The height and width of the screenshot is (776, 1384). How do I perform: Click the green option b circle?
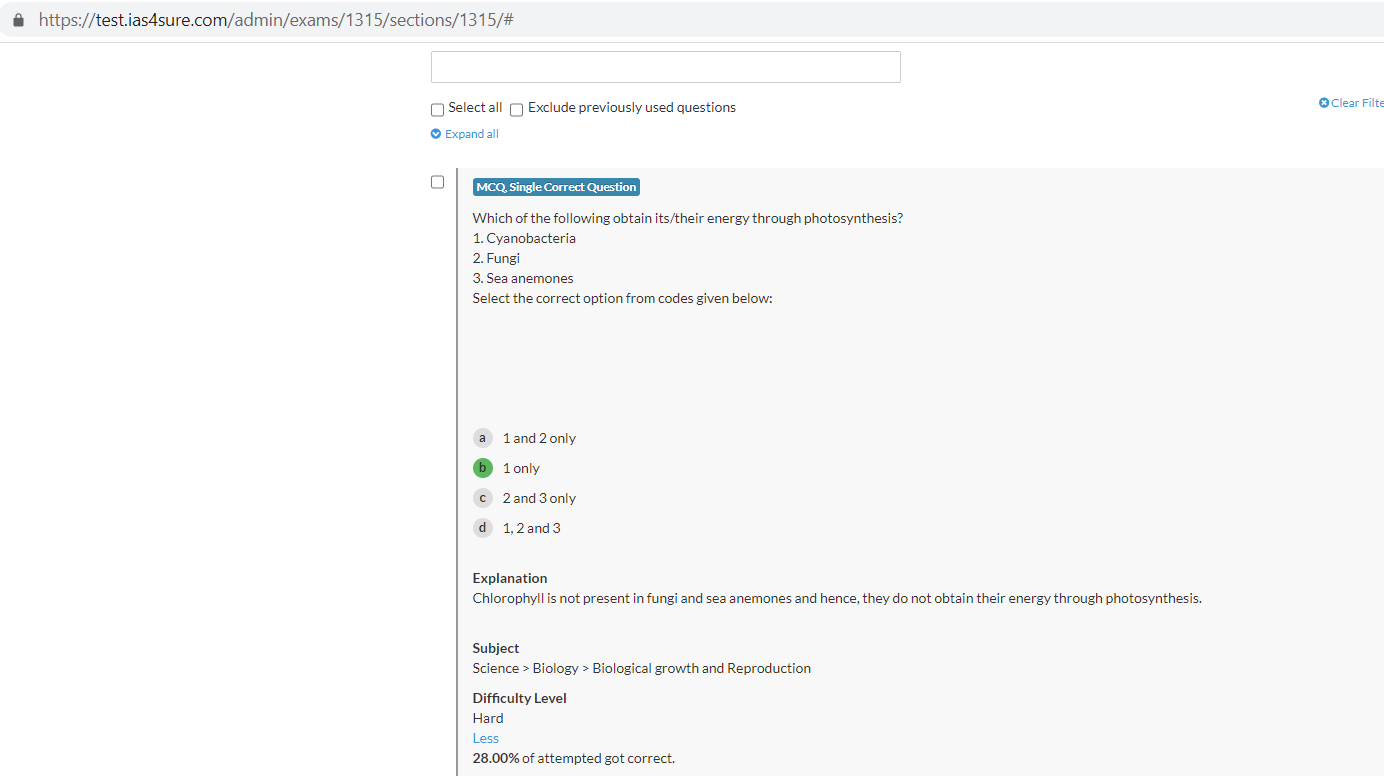483,468
